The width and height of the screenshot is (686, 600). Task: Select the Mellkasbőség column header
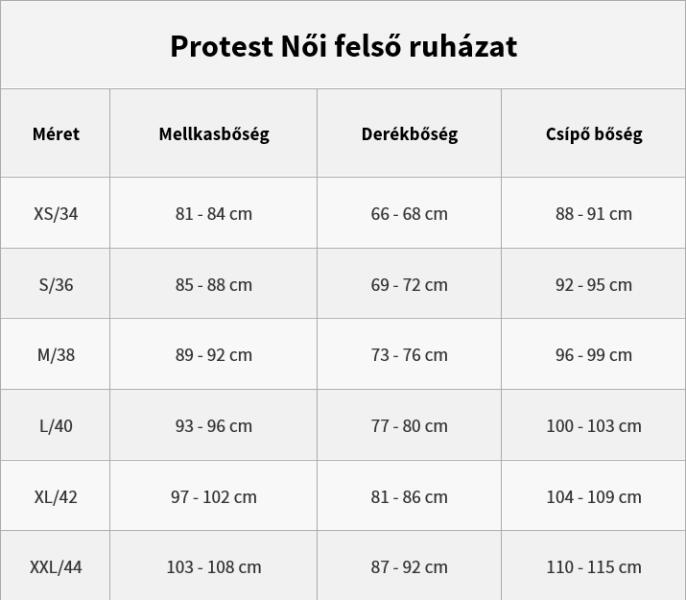(214, 134)
